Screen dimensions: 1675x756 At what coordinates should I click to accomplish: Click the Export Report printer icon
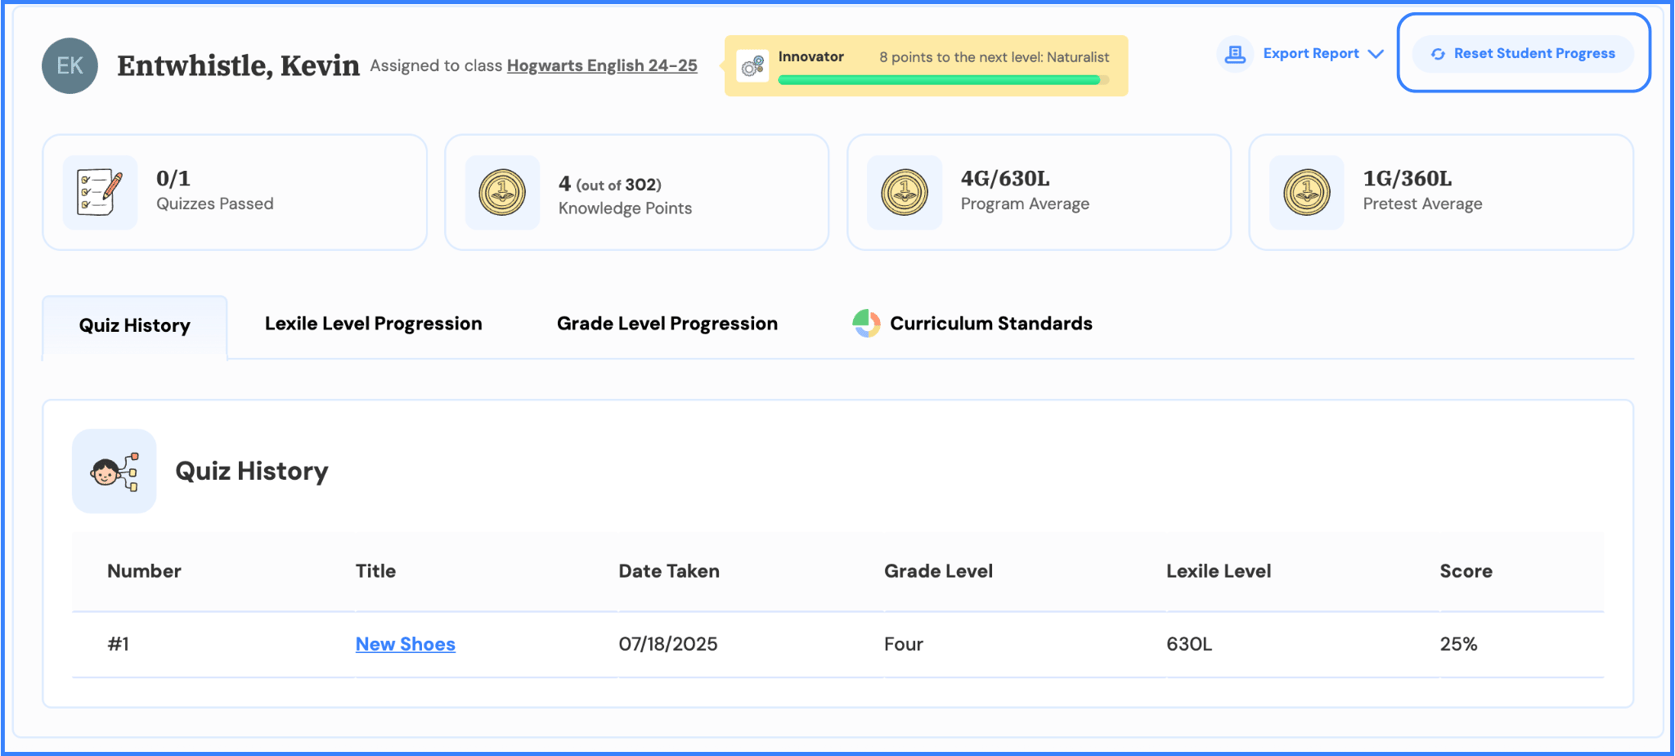(x=1235, y=54)
